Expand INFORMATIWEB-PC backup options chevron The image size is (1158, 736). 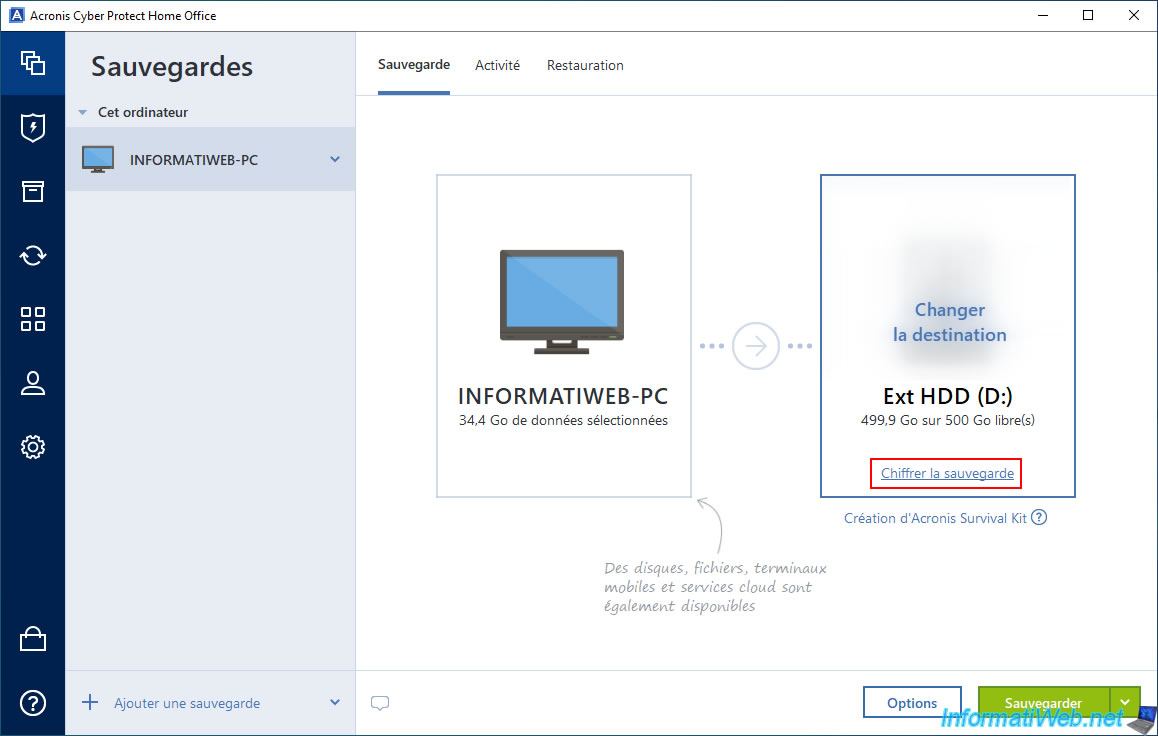pyautogui.click(x=335, y=159)
